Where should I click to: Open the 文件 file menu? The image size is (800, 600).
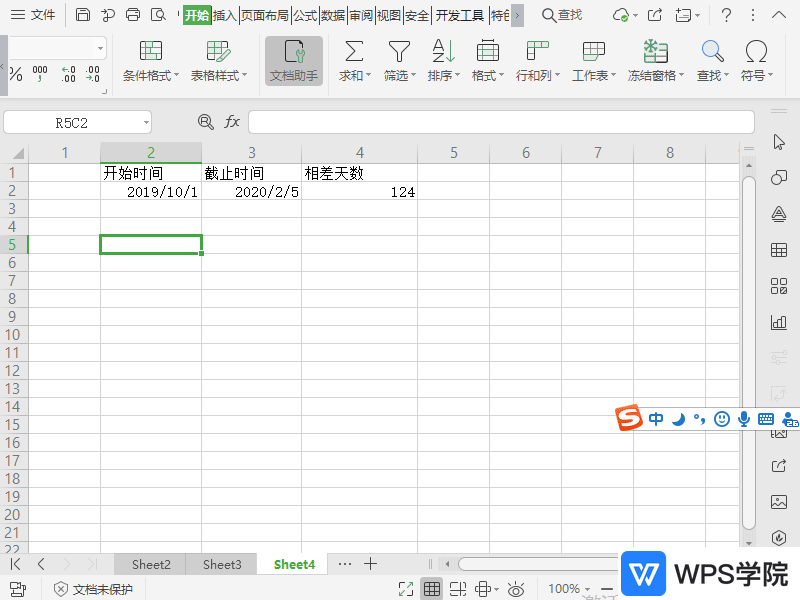coord(33,15)
